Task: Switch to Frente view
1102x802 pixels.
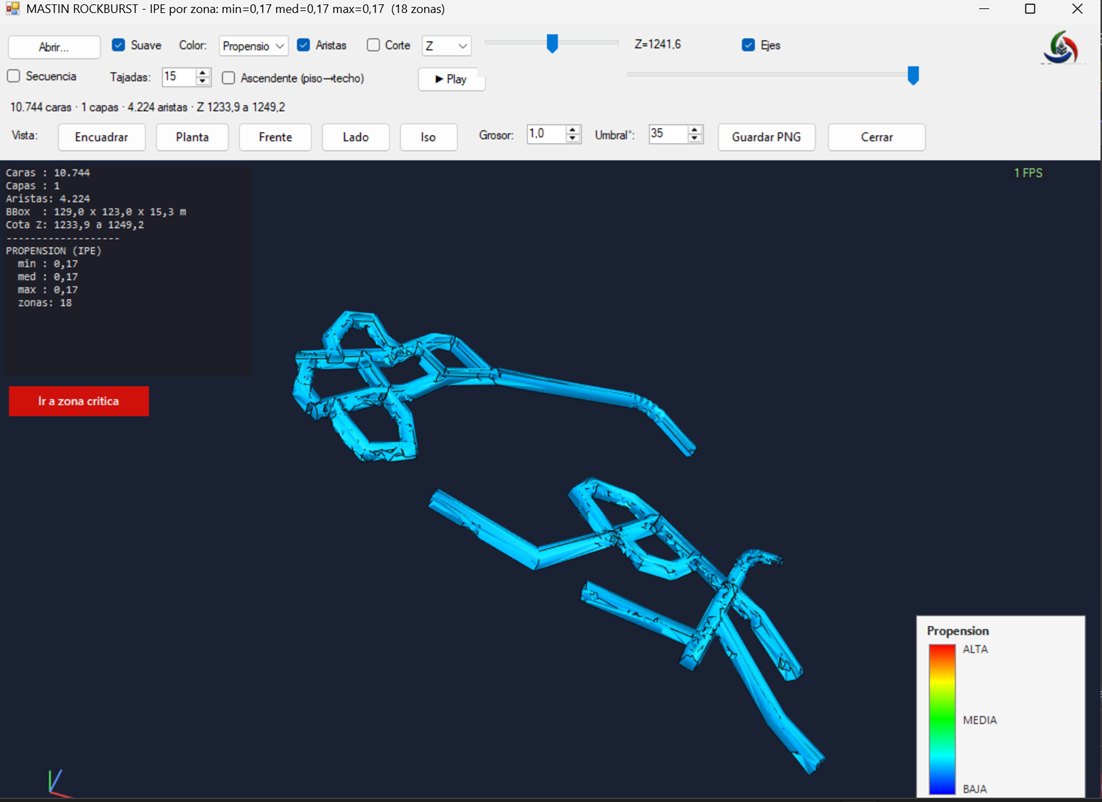Action: click(x=275, y=137)
